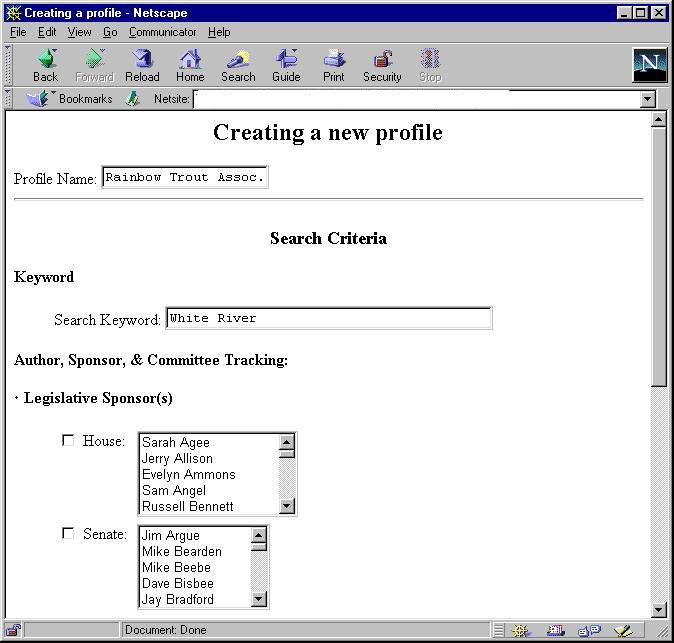Click the Search toolbar icon

(x=238, y=65)
